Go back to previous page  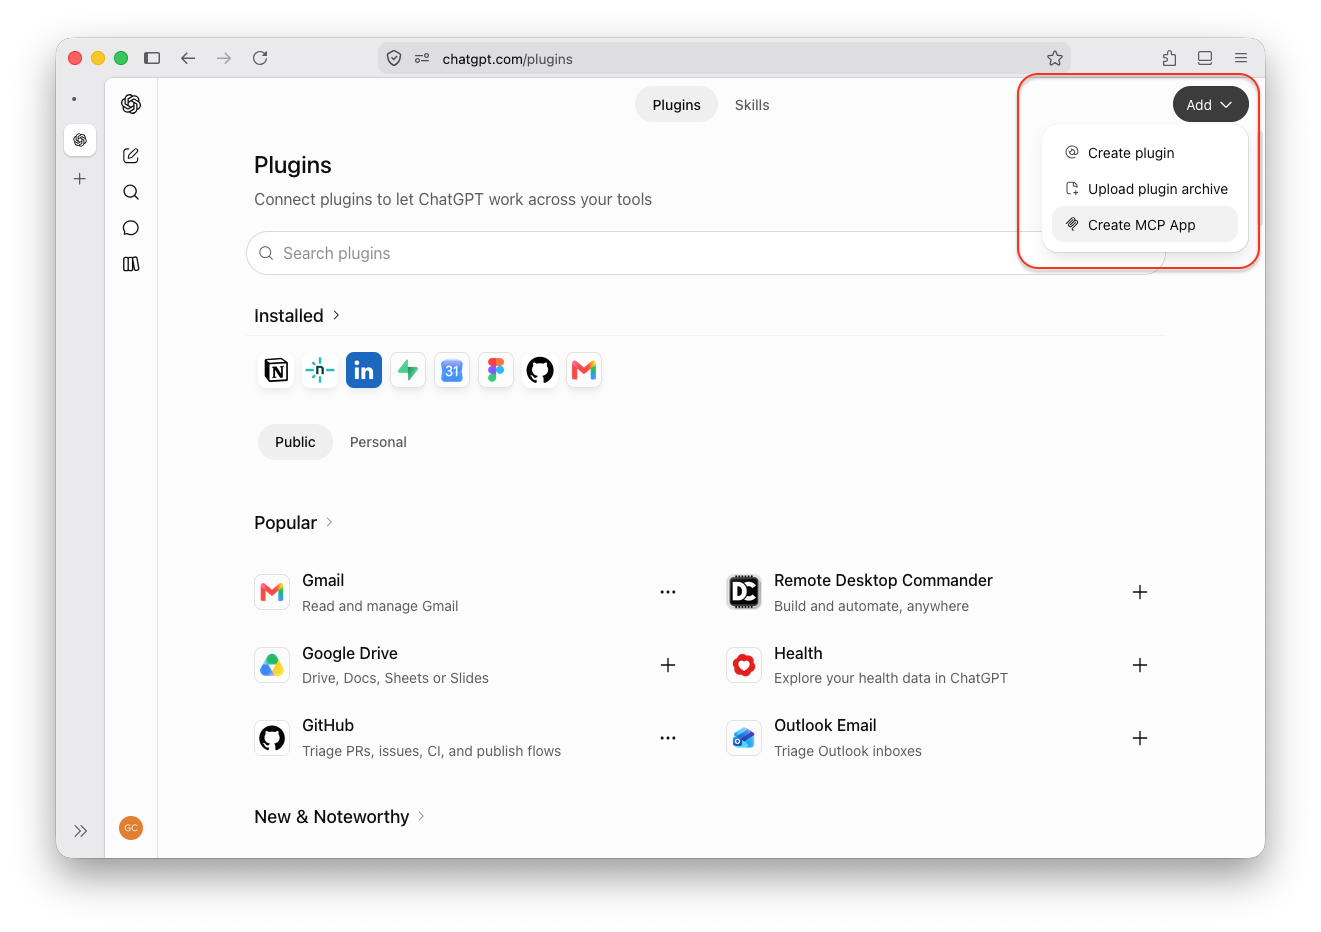pos(188,58)
